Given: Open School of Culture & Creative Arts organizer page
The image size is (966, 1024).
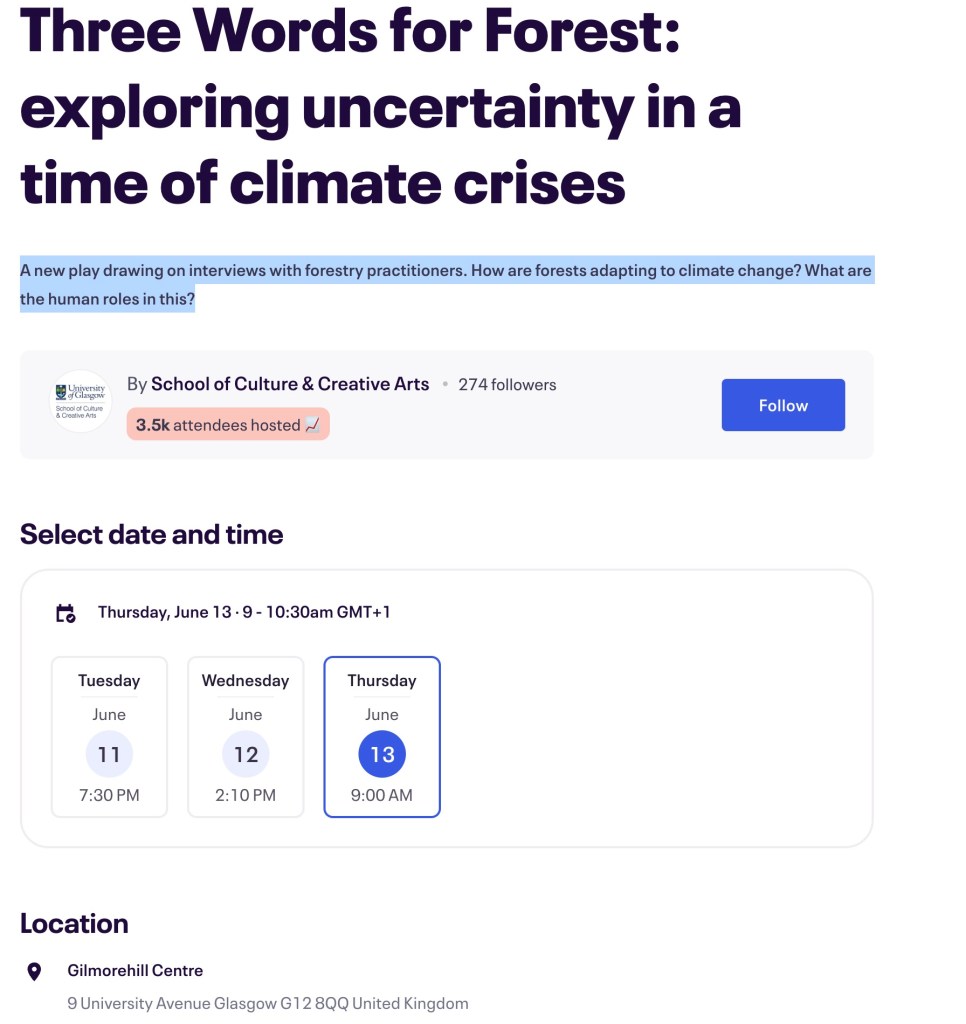Looking at the screenshot, I should pyautogui.click(x=290, y=384).
